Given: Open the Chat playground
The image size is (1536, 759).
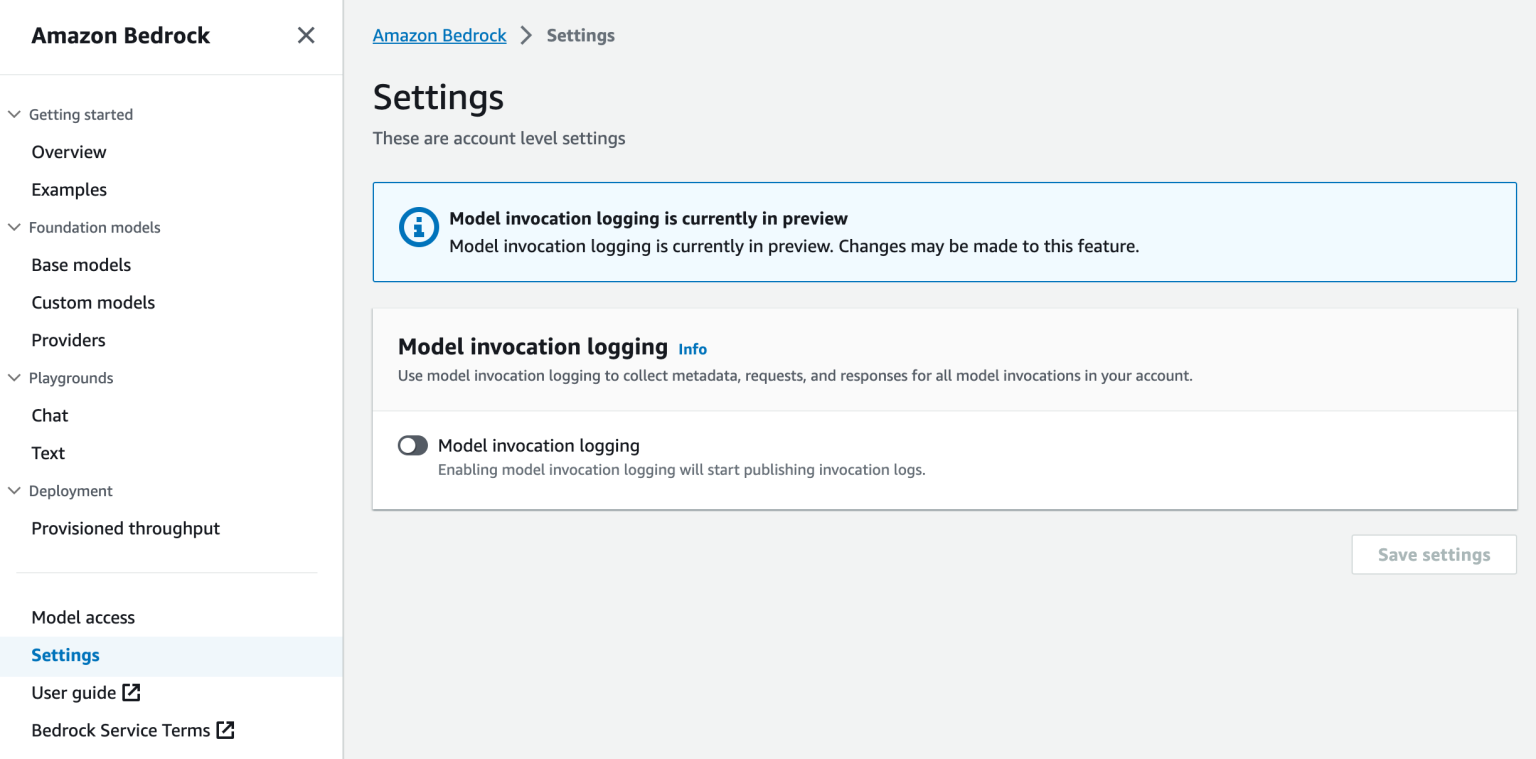Looking at the screenshot, I should tap(49, 415).
